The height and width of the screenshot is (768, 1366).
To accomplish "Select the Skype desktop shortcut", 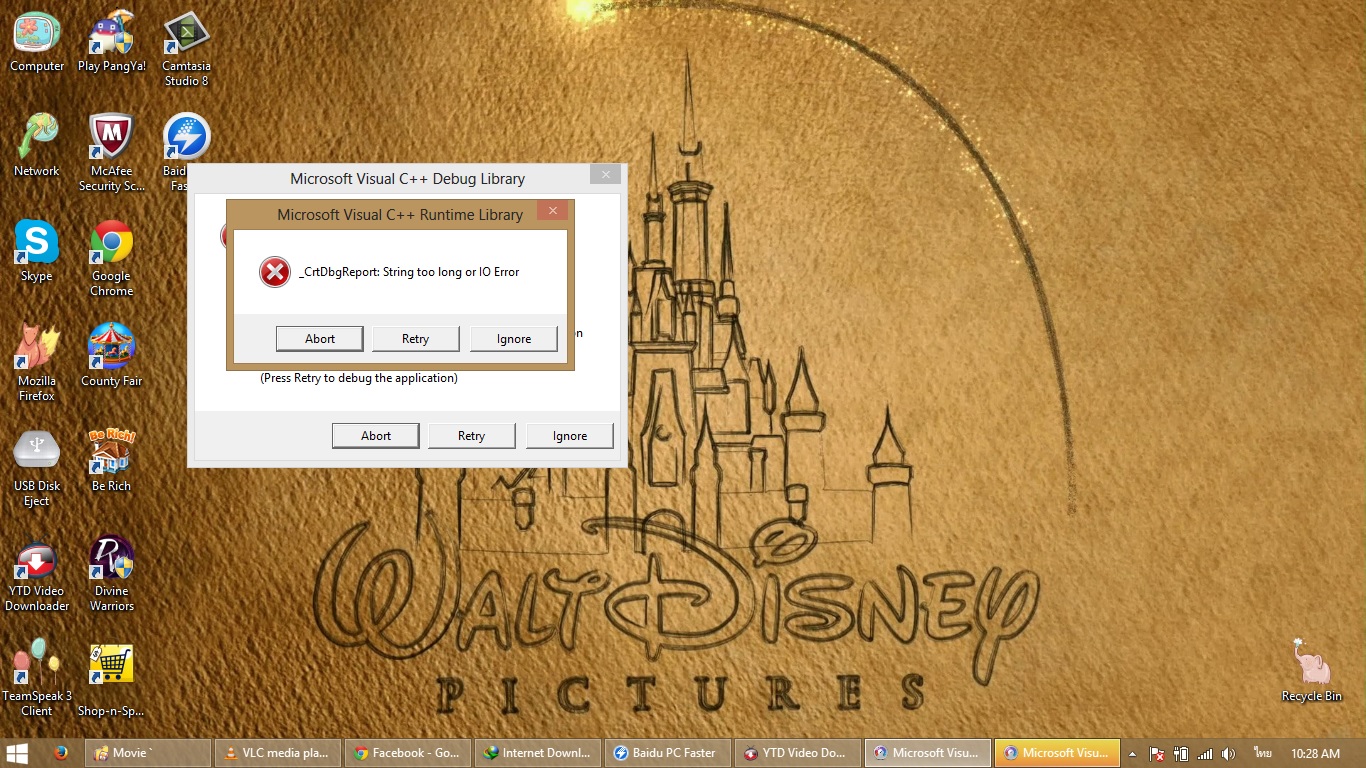I will pos(37,250).
